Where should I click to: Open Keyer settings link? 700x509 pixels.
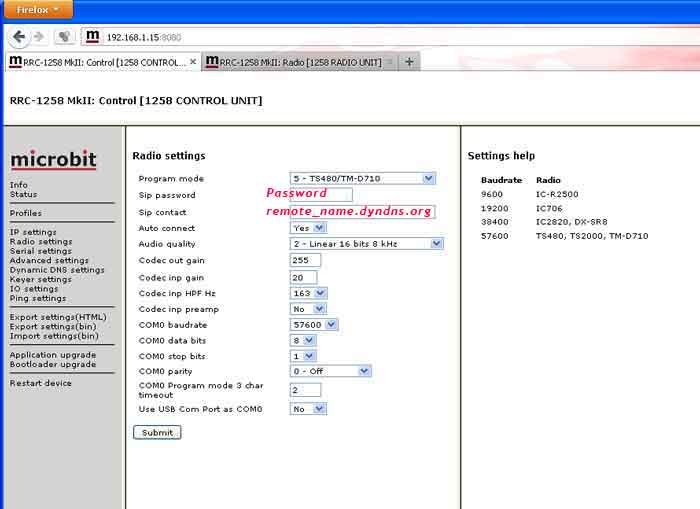(x=41, y=279)
